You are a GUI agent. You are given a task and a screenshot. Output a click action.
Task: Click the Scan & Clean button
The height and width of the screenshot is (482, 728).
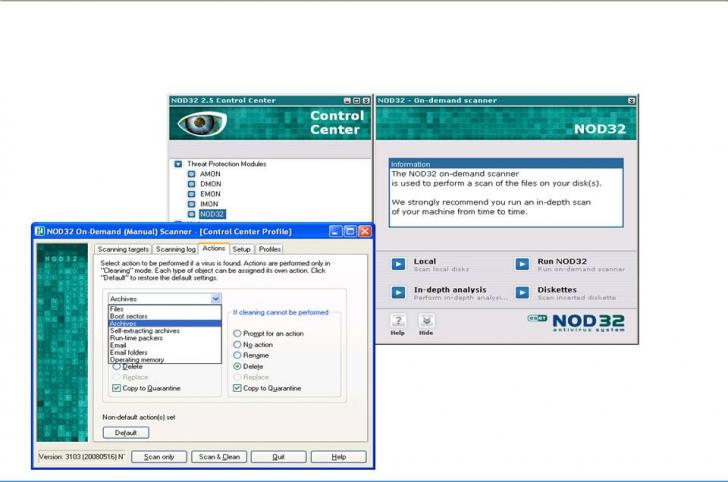click(x=219, y=457)
